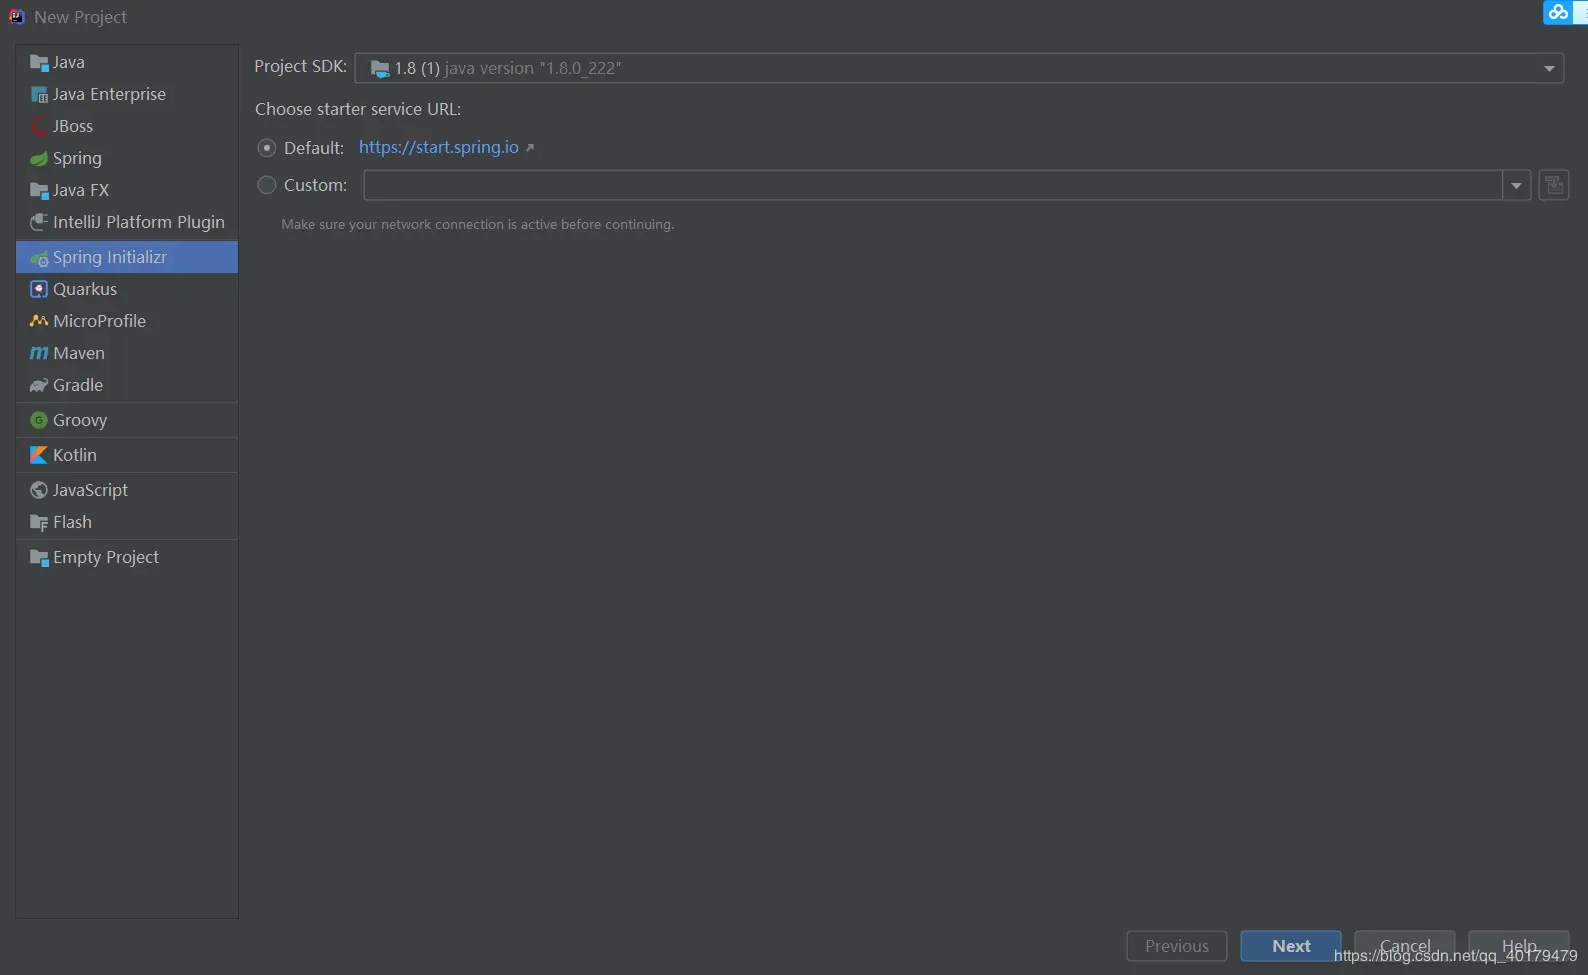This screenshot has width=1588, height=975.
Task: Click the Groovy green icon
Action: [39, 420]
